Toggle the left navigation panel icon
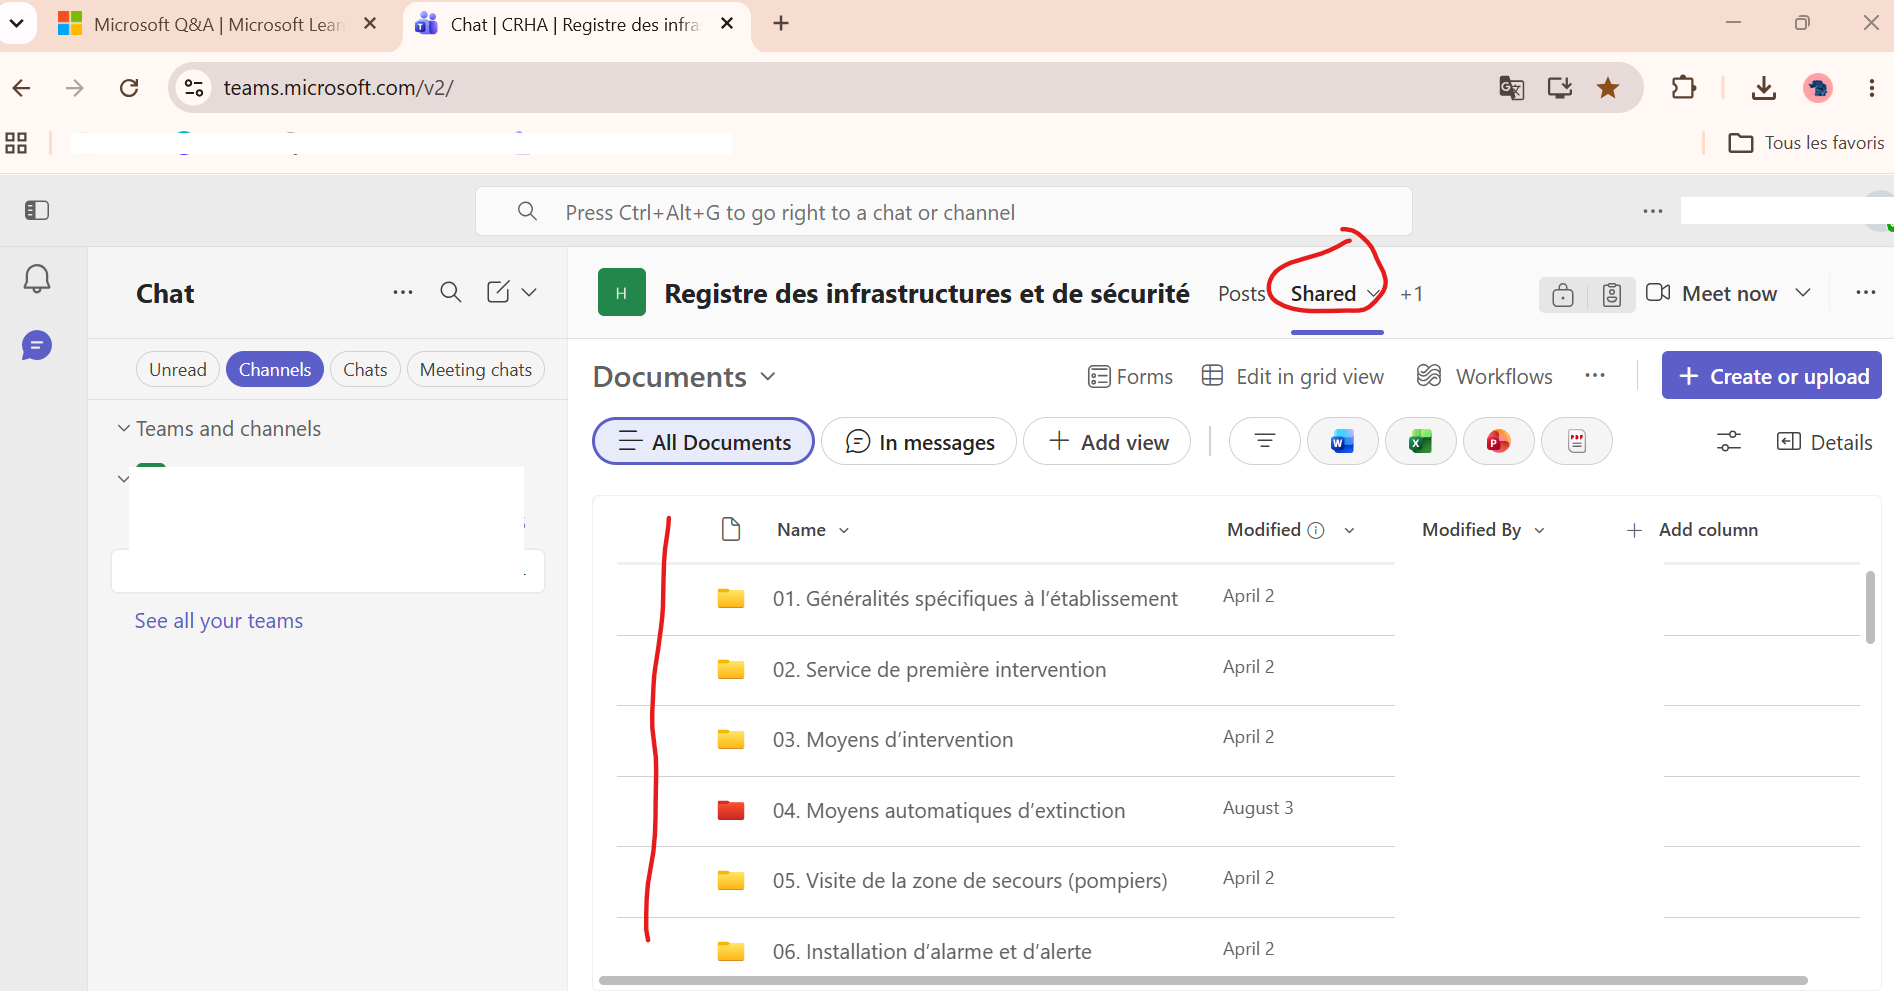The height and width of the screenshot is (991, 1894). (37, 210)
